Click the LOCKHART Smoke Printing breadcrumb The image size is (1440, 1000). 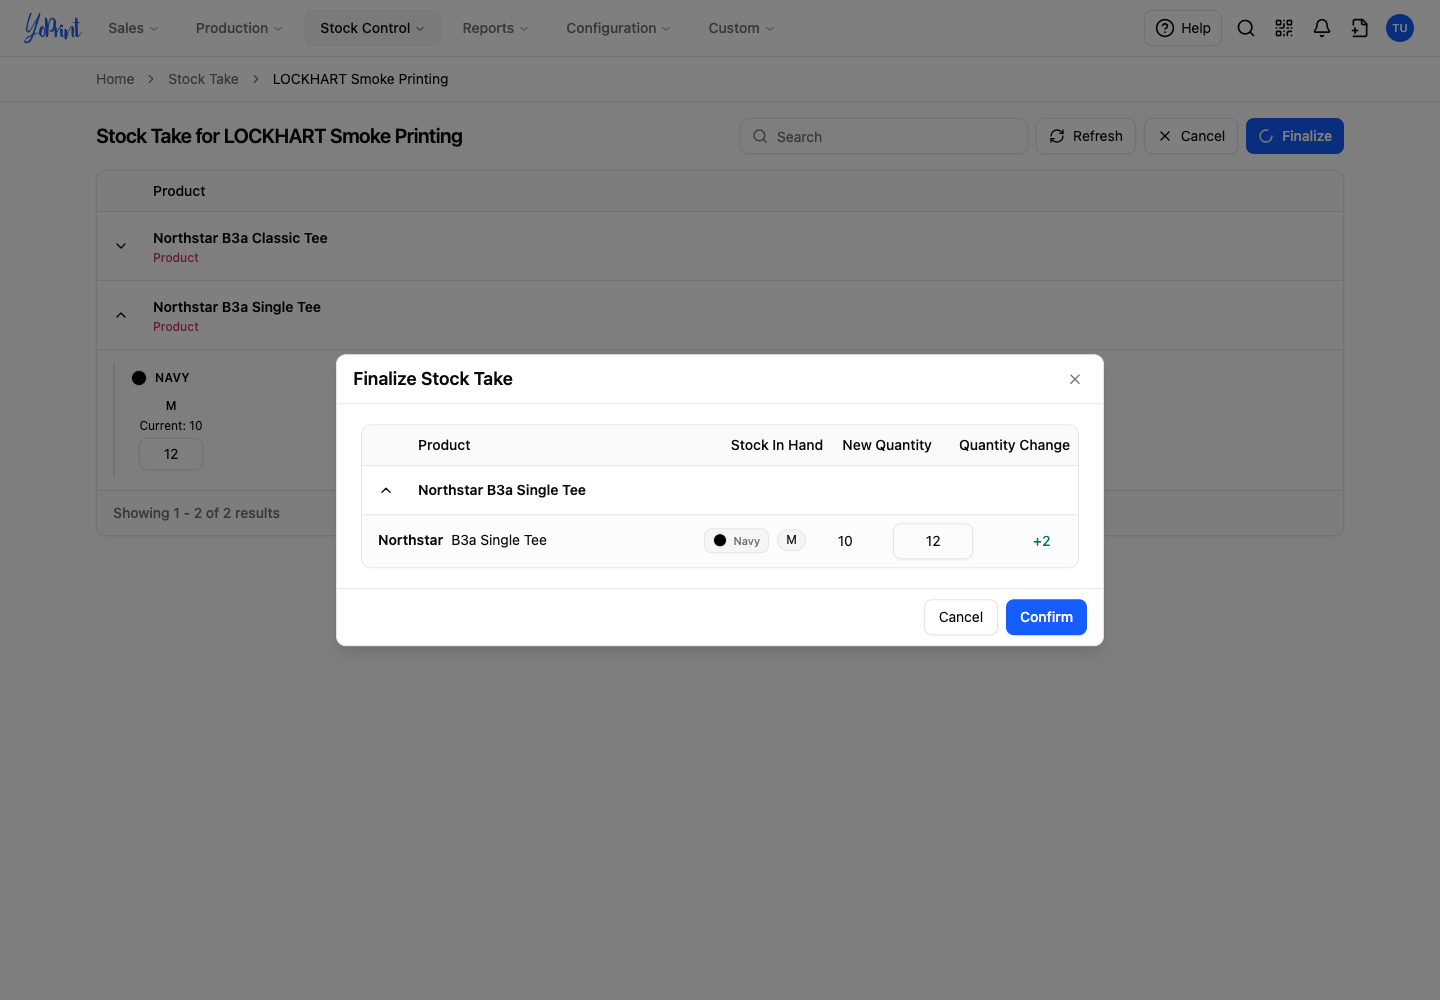[x=360, y=79]
